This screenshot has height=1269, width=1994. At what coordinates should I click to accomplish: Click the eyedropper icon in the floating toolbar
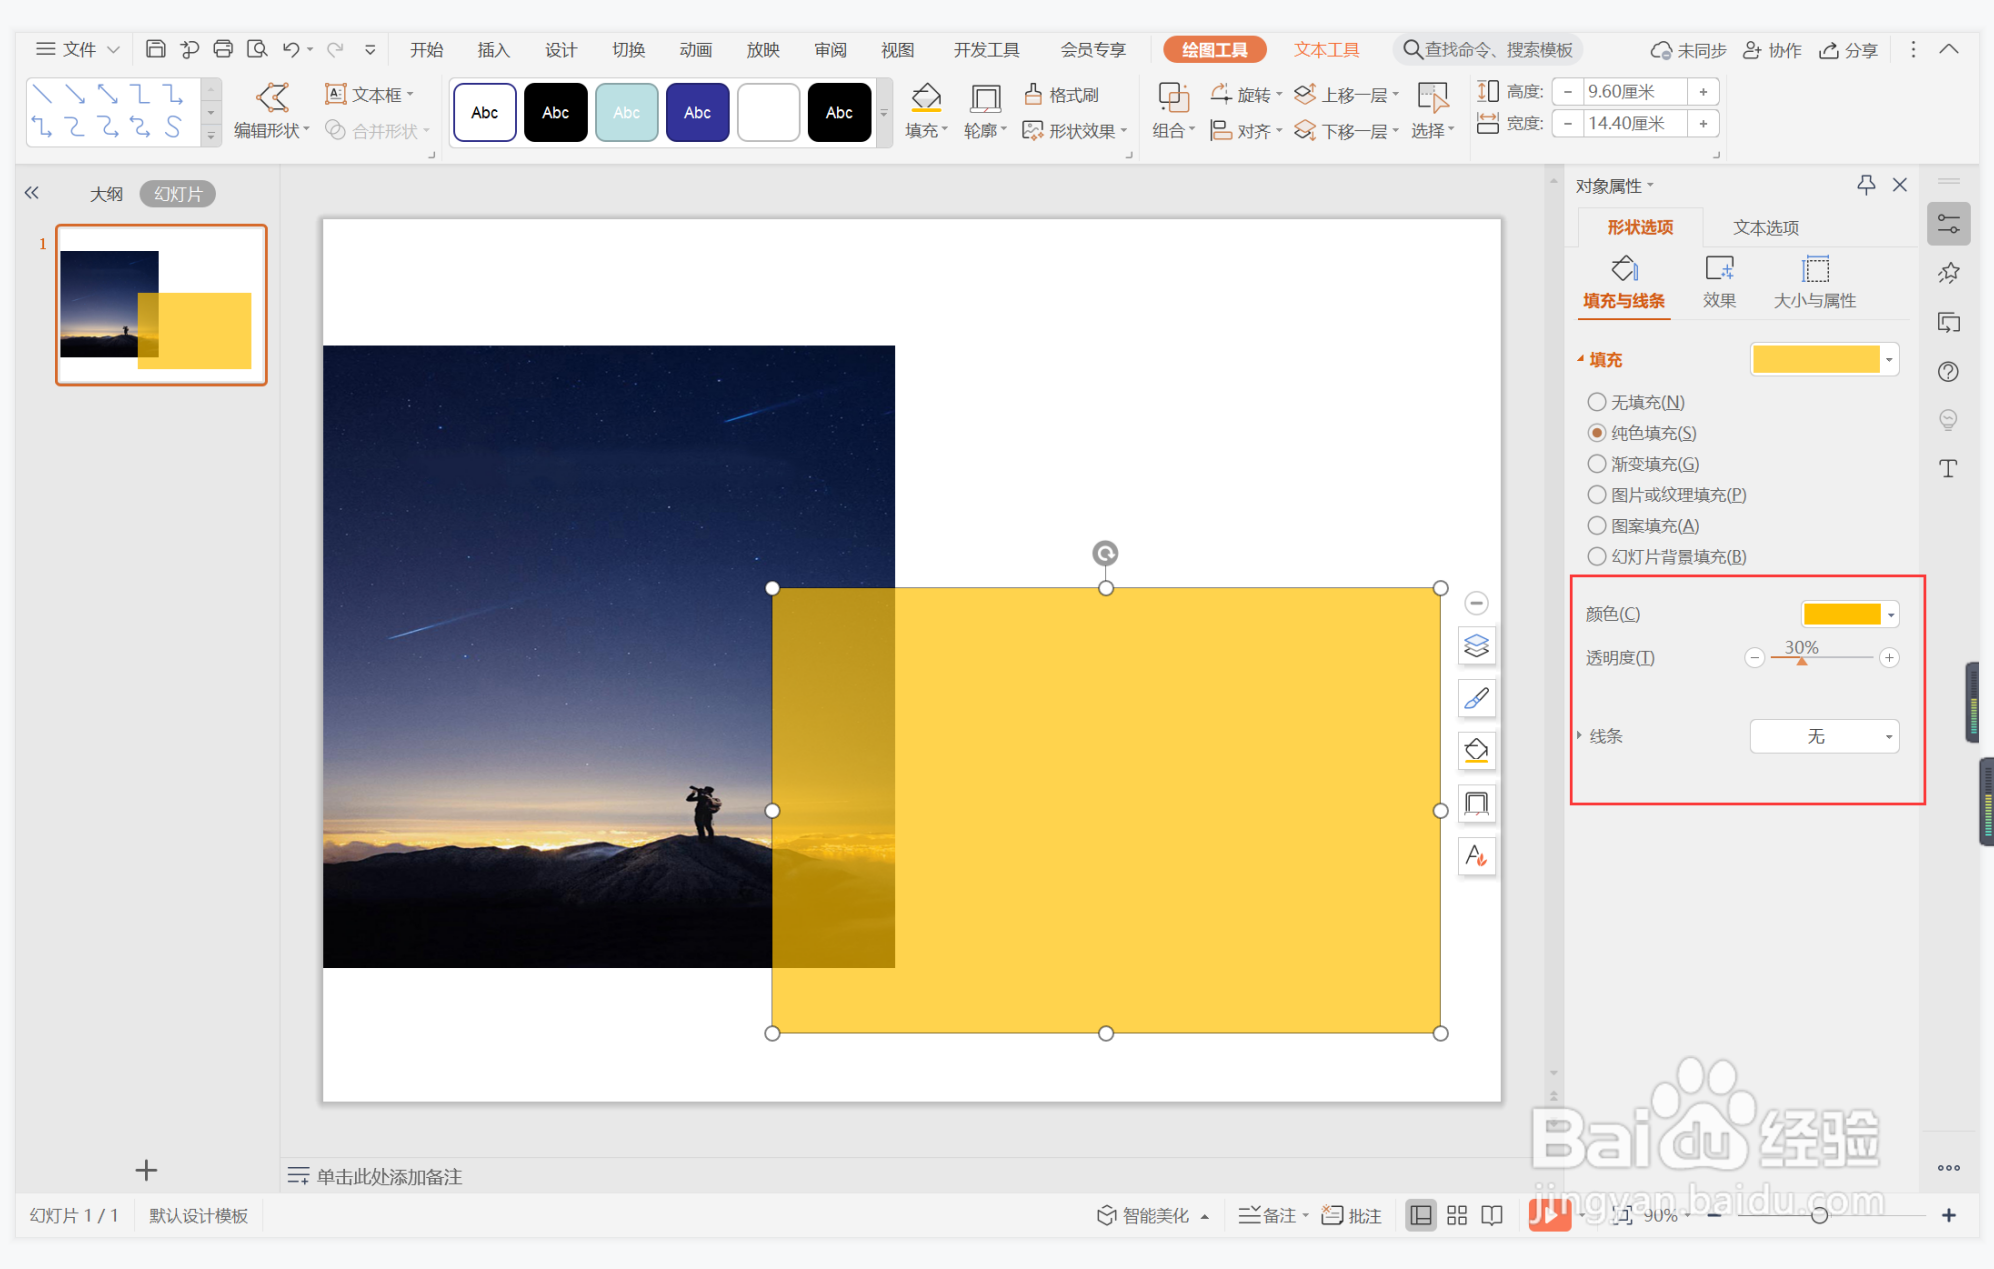[1476, 698]
